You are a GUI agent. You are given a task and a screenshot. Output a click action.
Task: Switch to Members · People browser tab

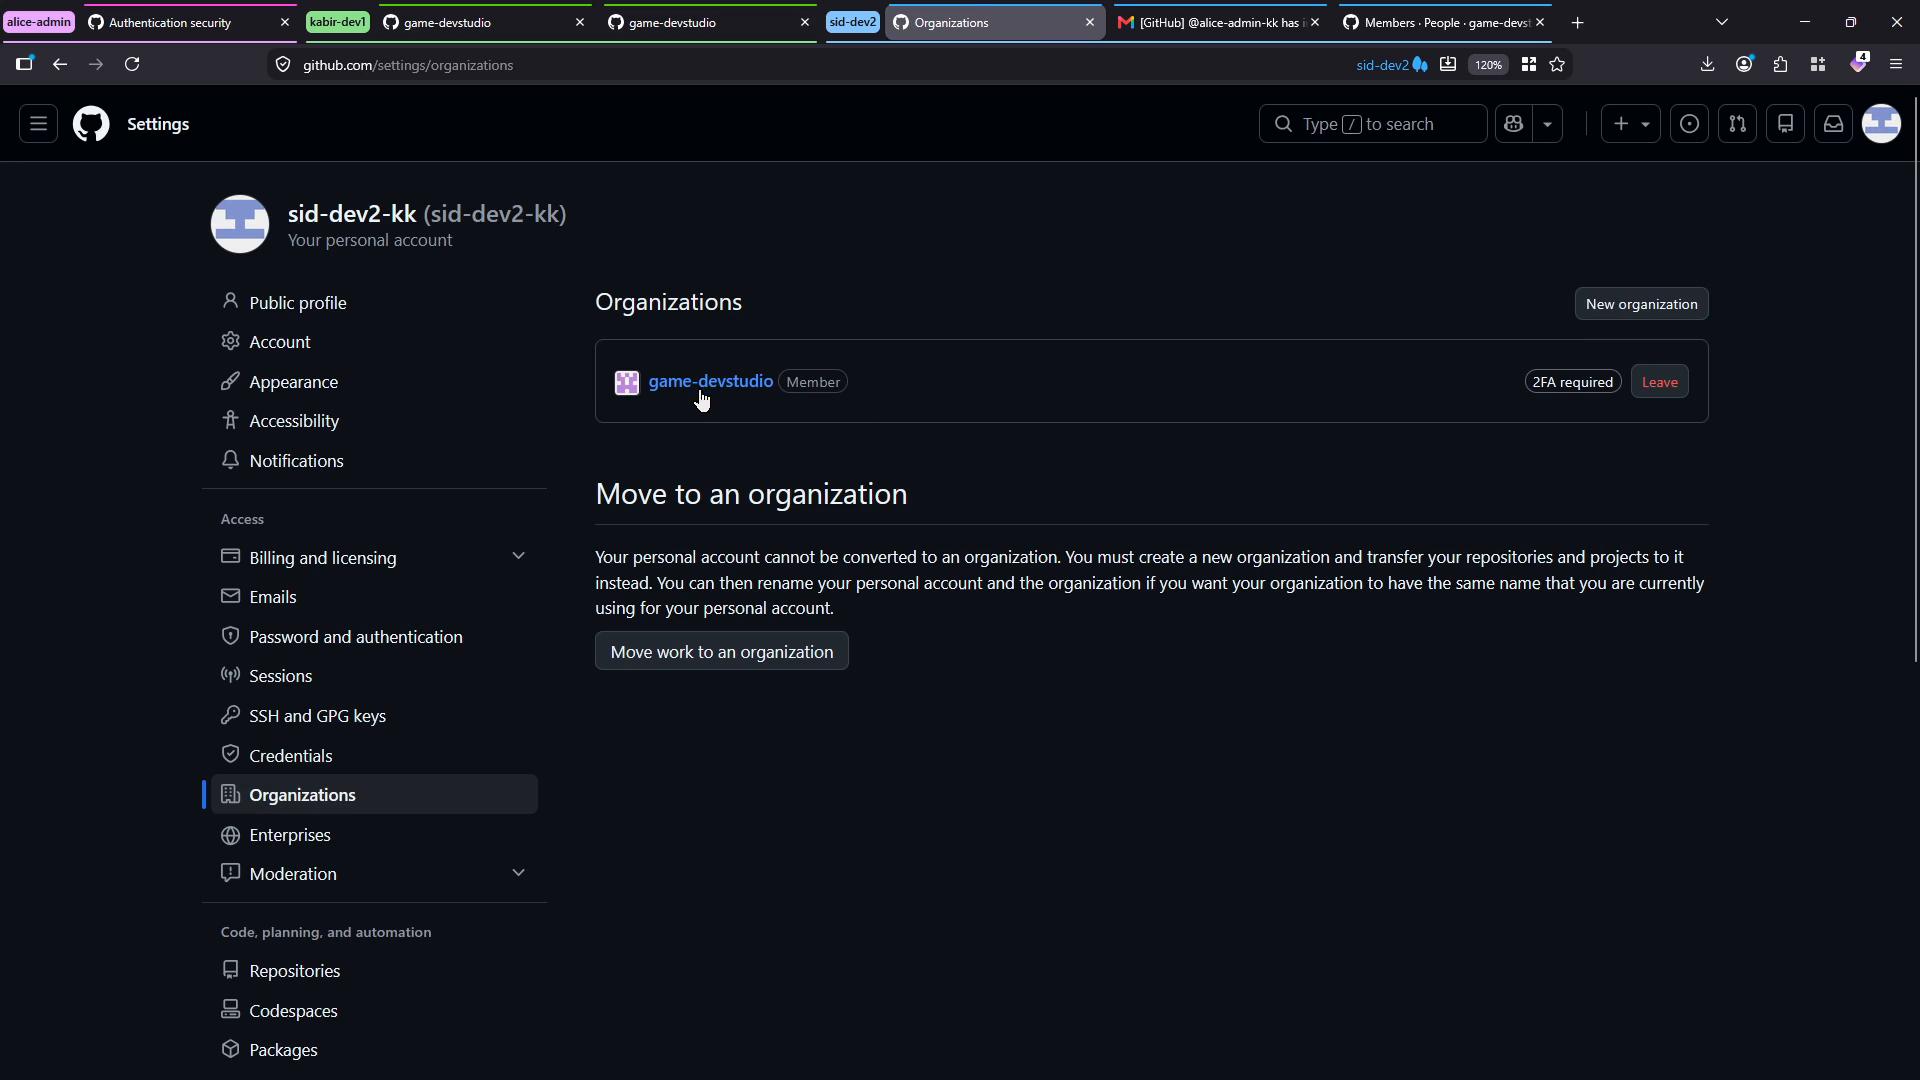(1446, 22)
